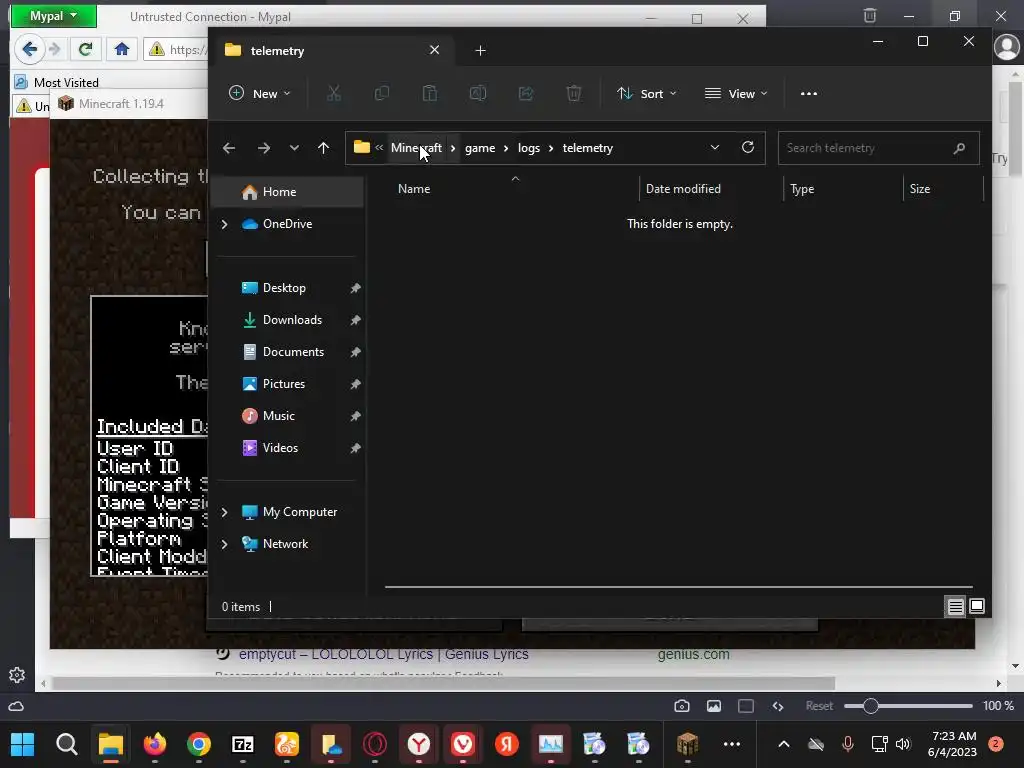Refresh the telemetry folder
1024x768 pixels.
(x=748, y=148)
